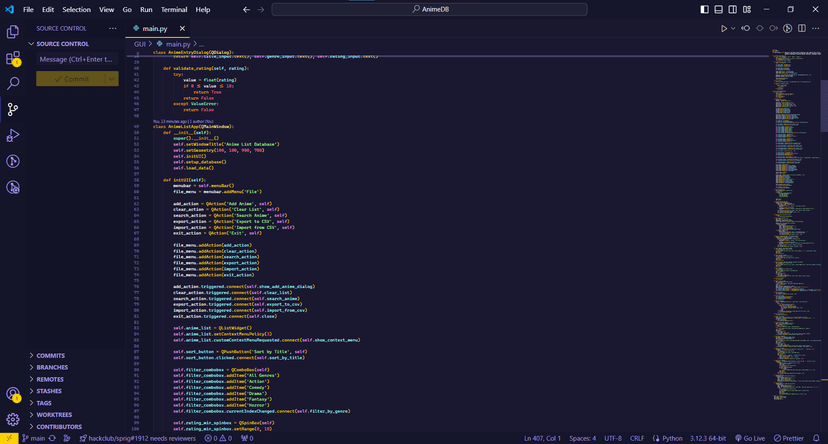Viewport: 828px width, 444px height.
Task: Toggle the secondary side bar layout button
Action: (x=733, y=10)
